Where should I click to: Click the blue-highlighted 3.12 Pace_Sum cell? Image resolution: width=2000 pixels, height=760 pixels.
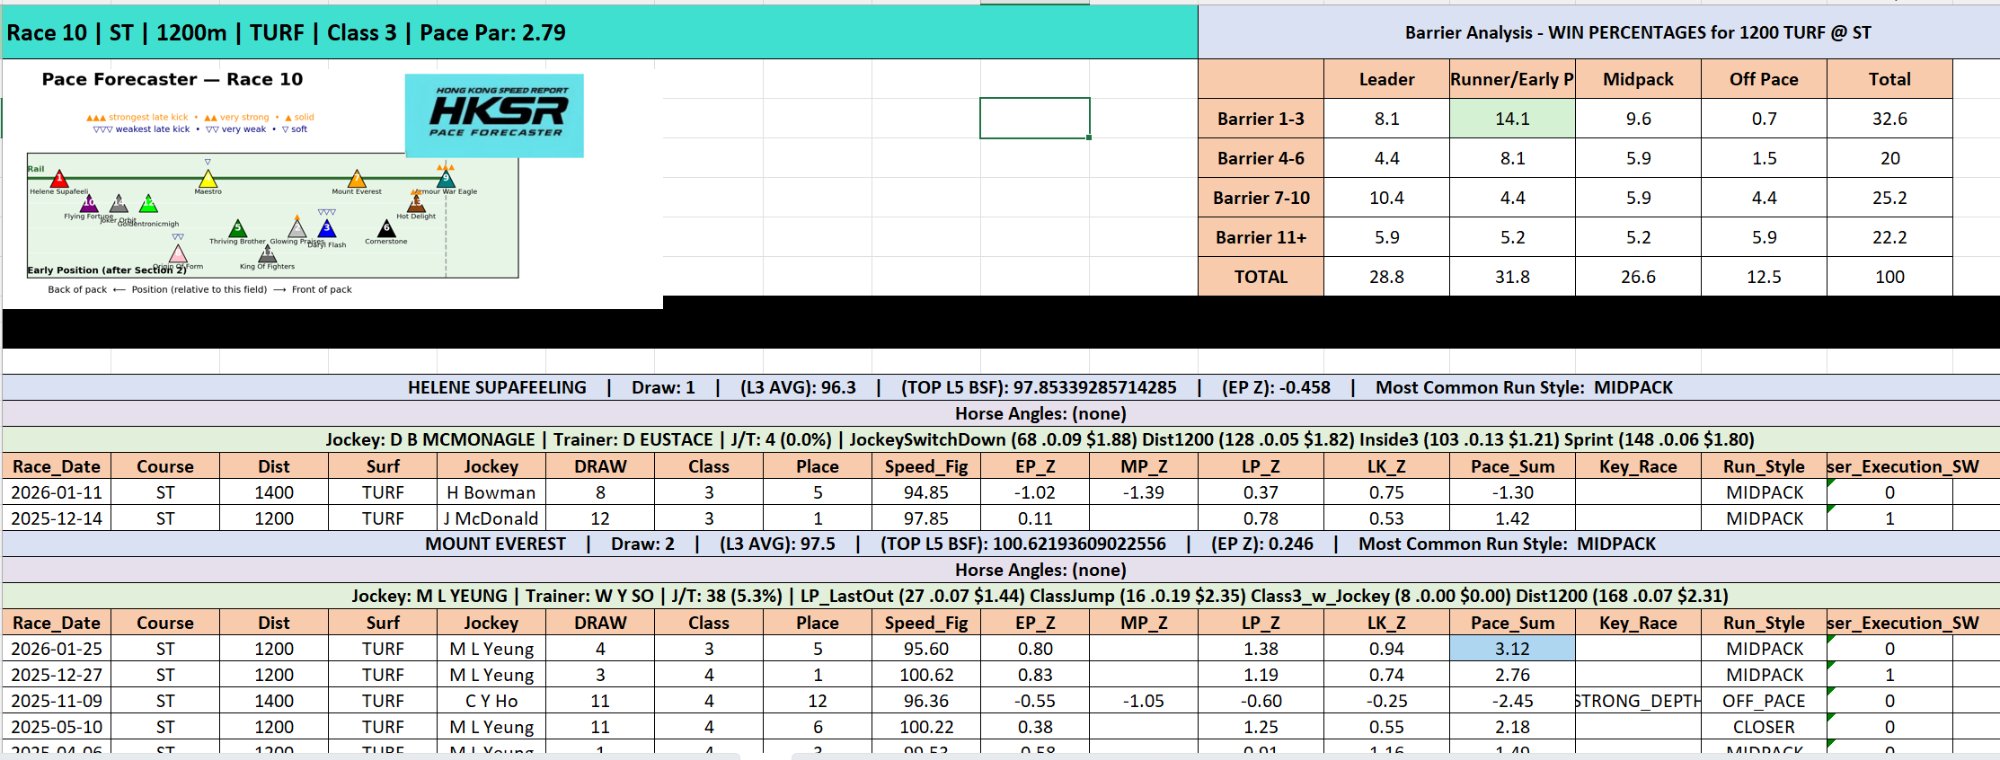point(1511,649)
